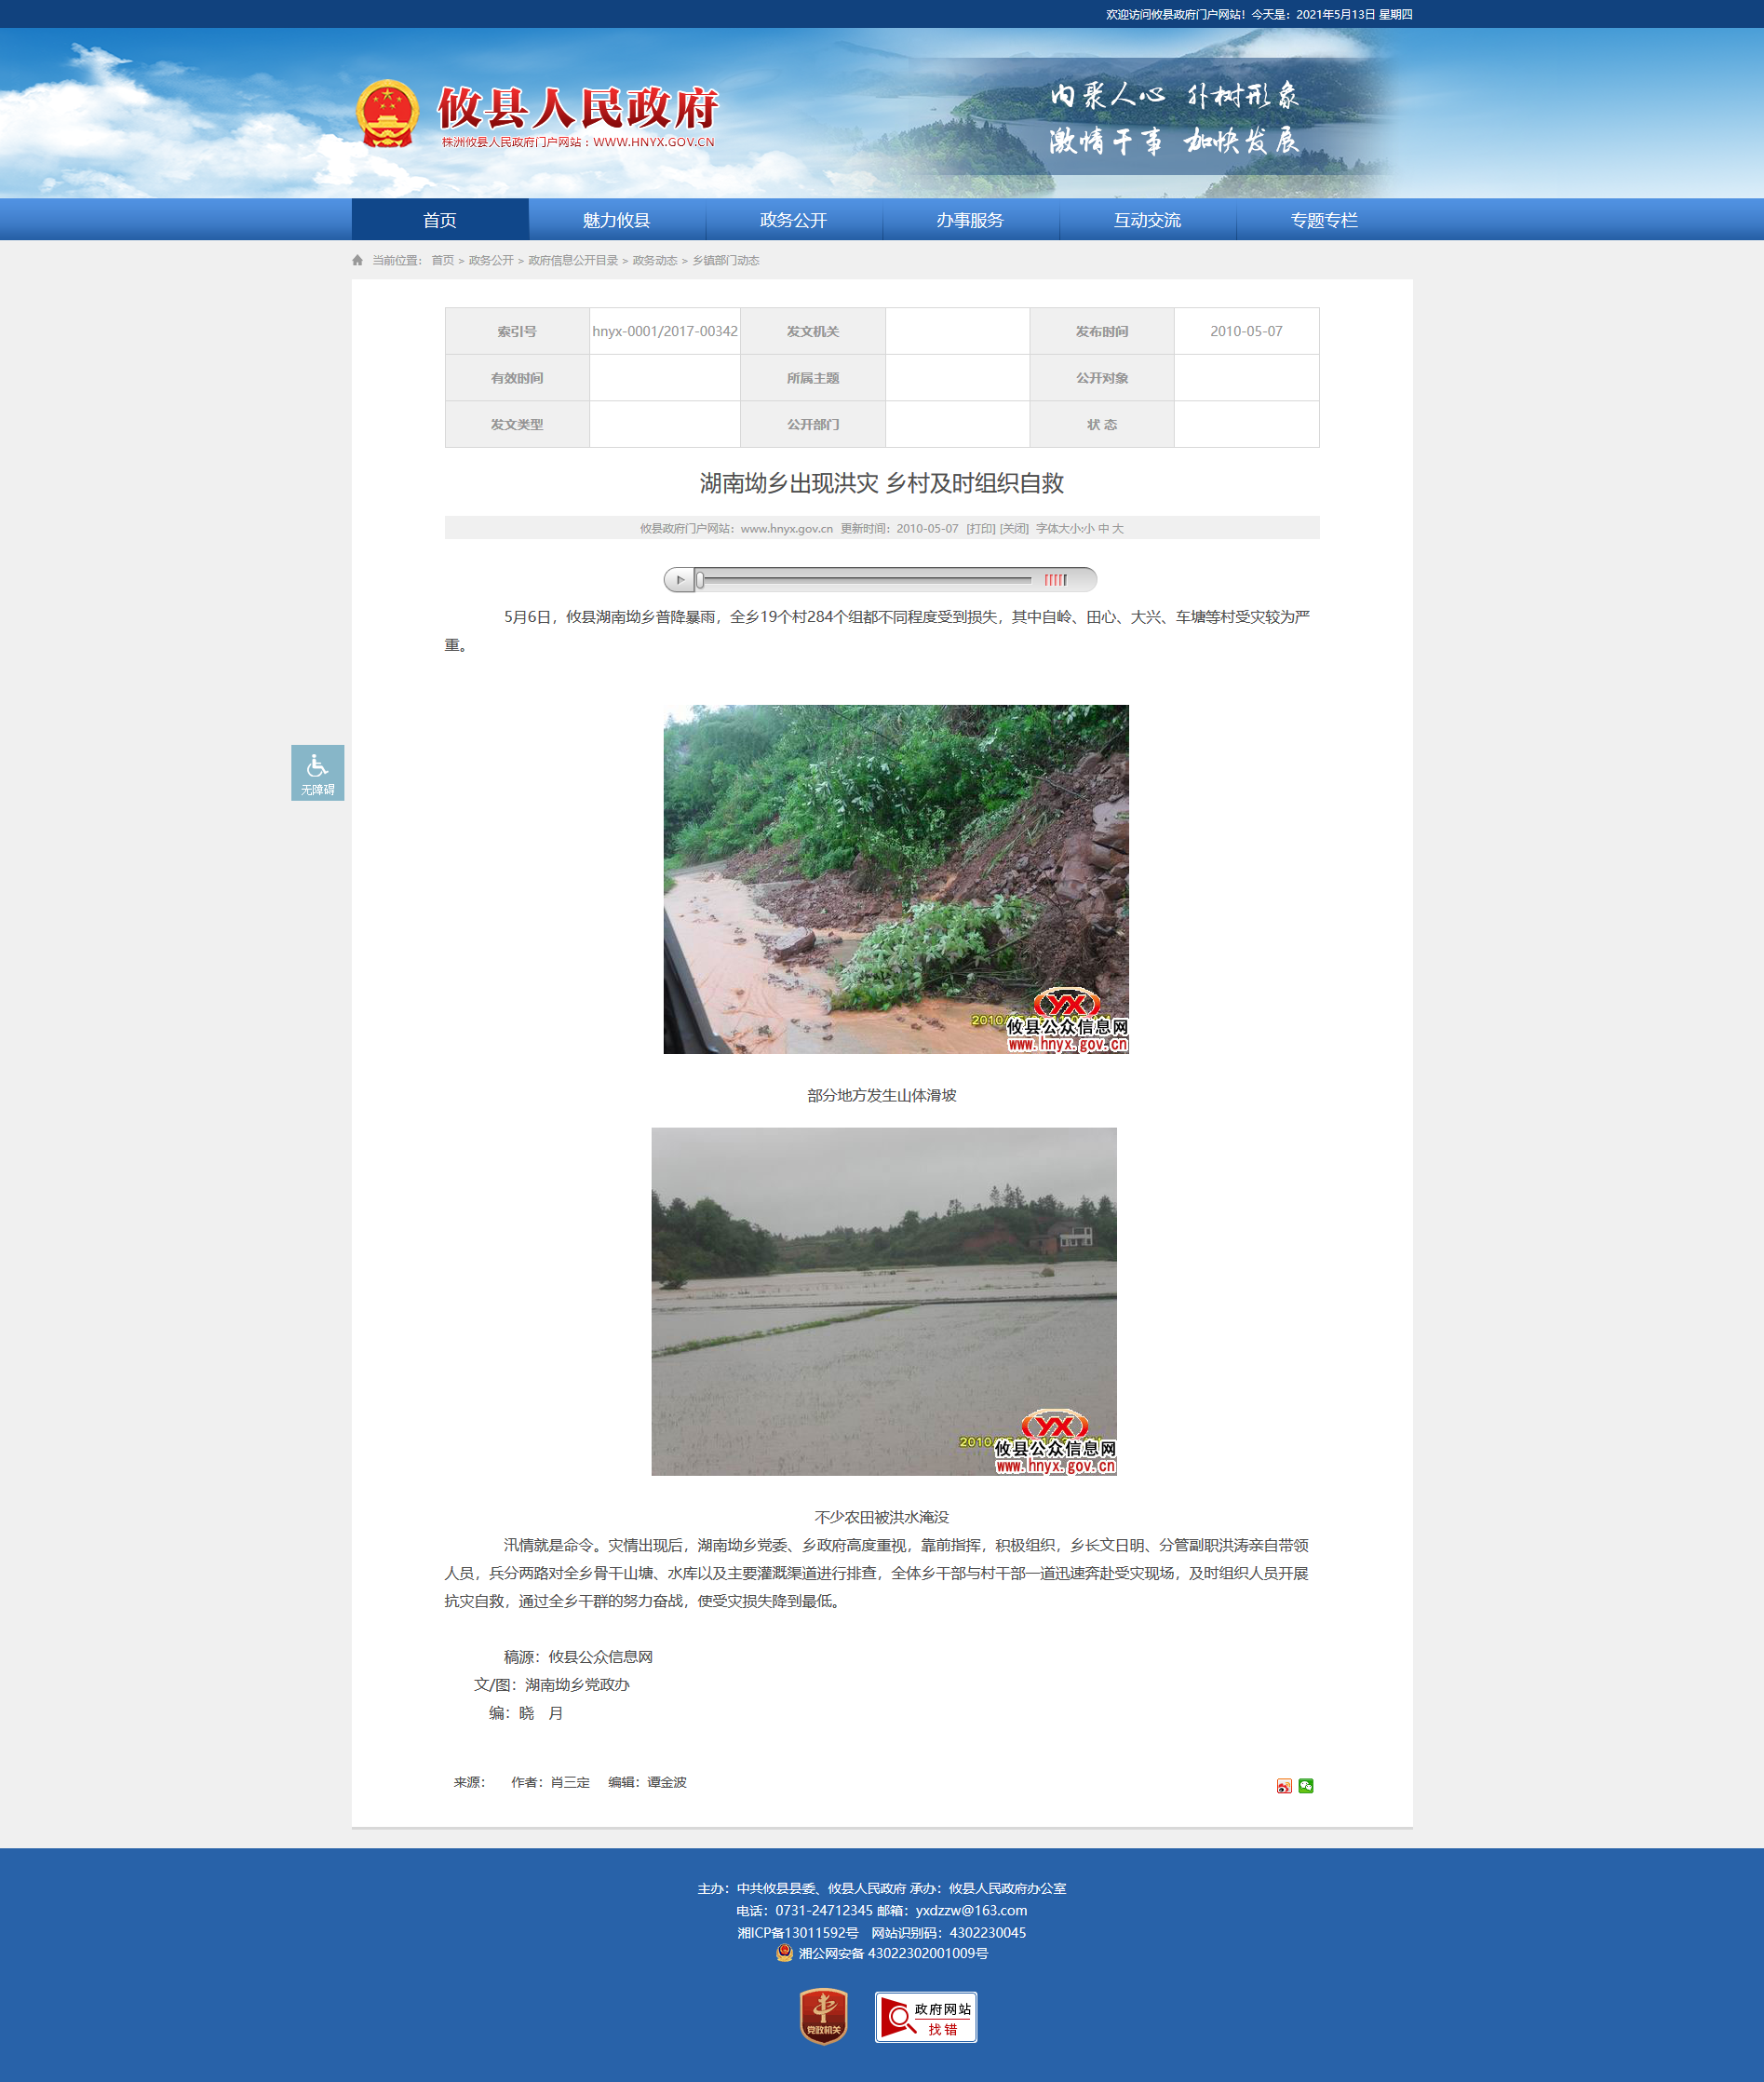Click portal URL www.hnyx.gov.cn in info bar
1764x2082 pixels.
point(786,528)
